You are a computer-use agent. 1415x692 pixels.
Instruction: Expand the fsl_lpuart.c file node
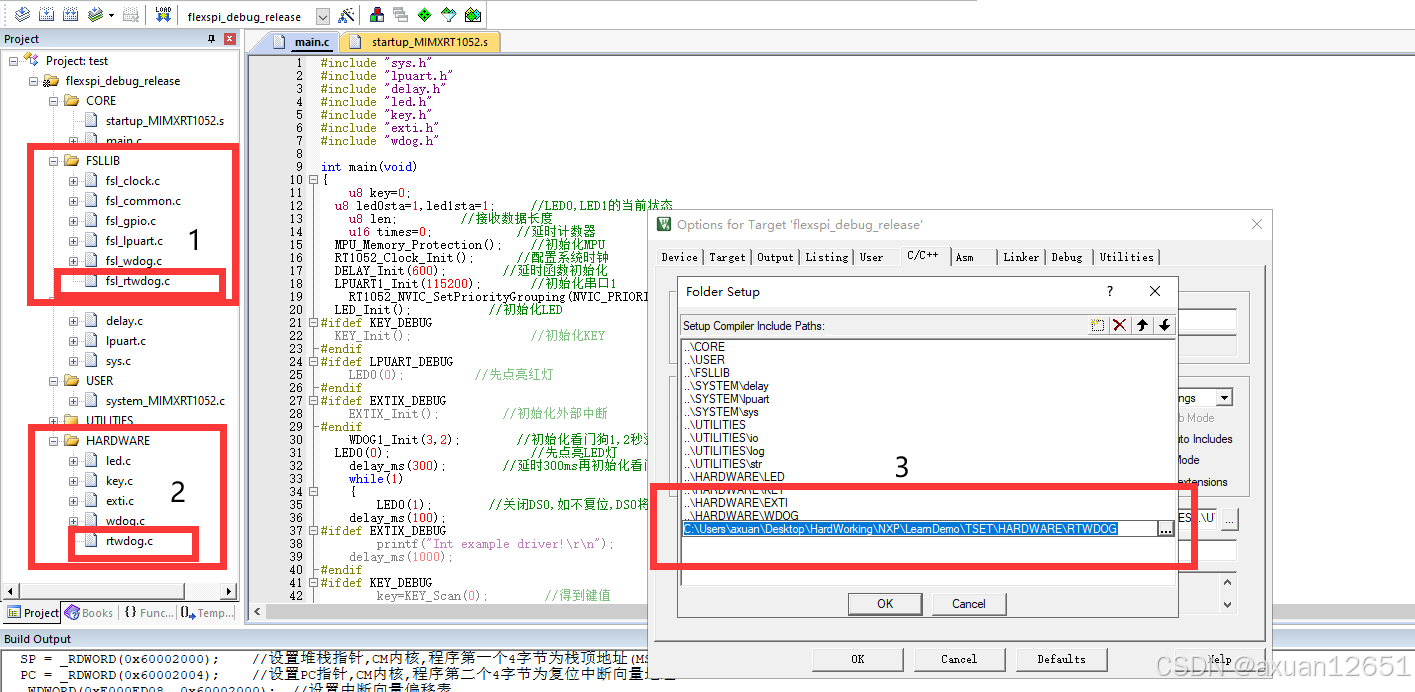74,241
